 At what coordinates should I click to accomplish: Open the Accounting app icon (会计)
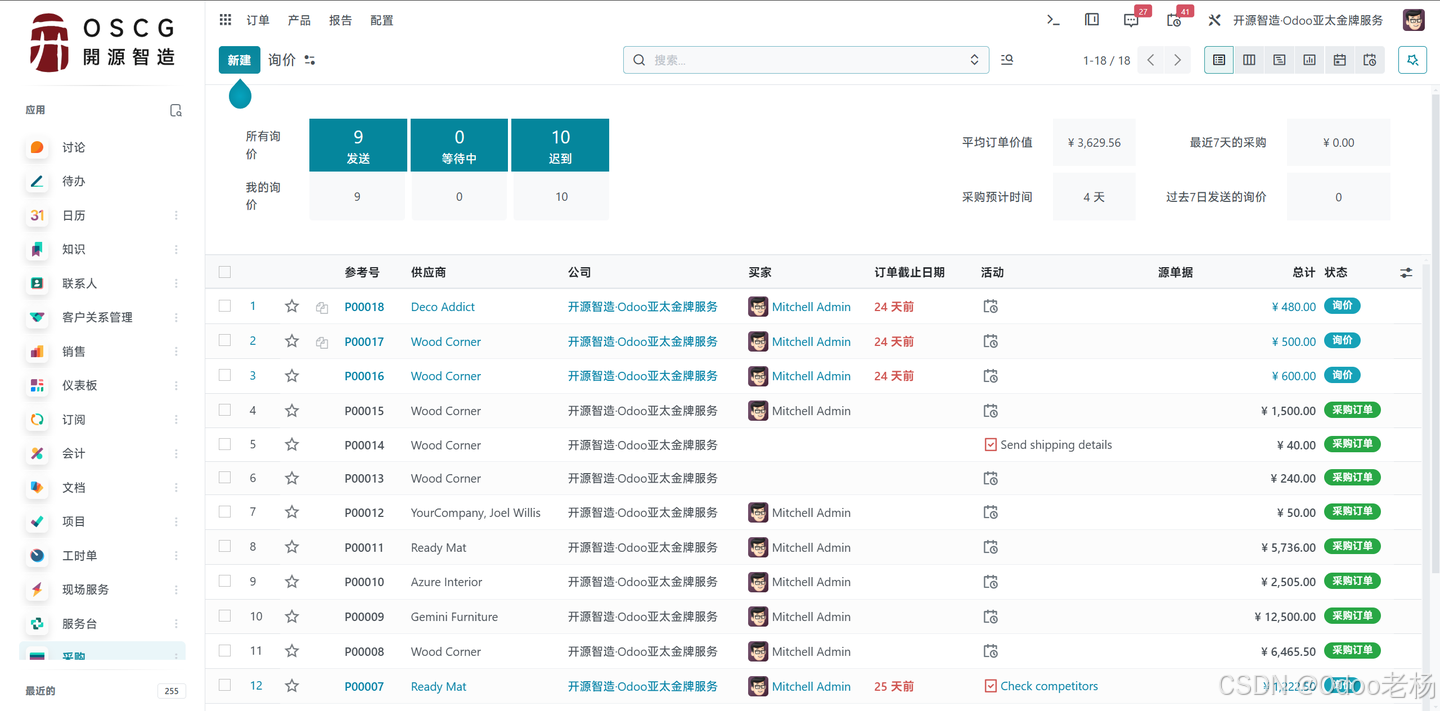(x=37, y=453)
